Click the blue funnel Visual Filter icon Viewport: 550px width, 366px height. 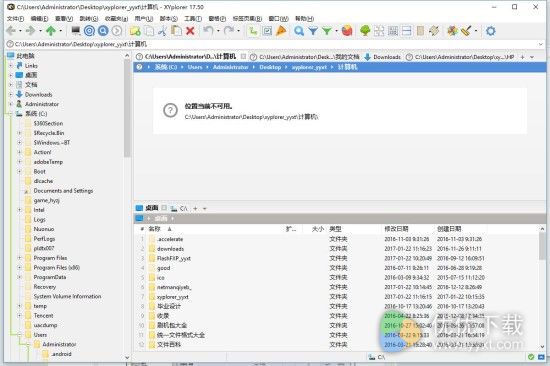point(313,31)
